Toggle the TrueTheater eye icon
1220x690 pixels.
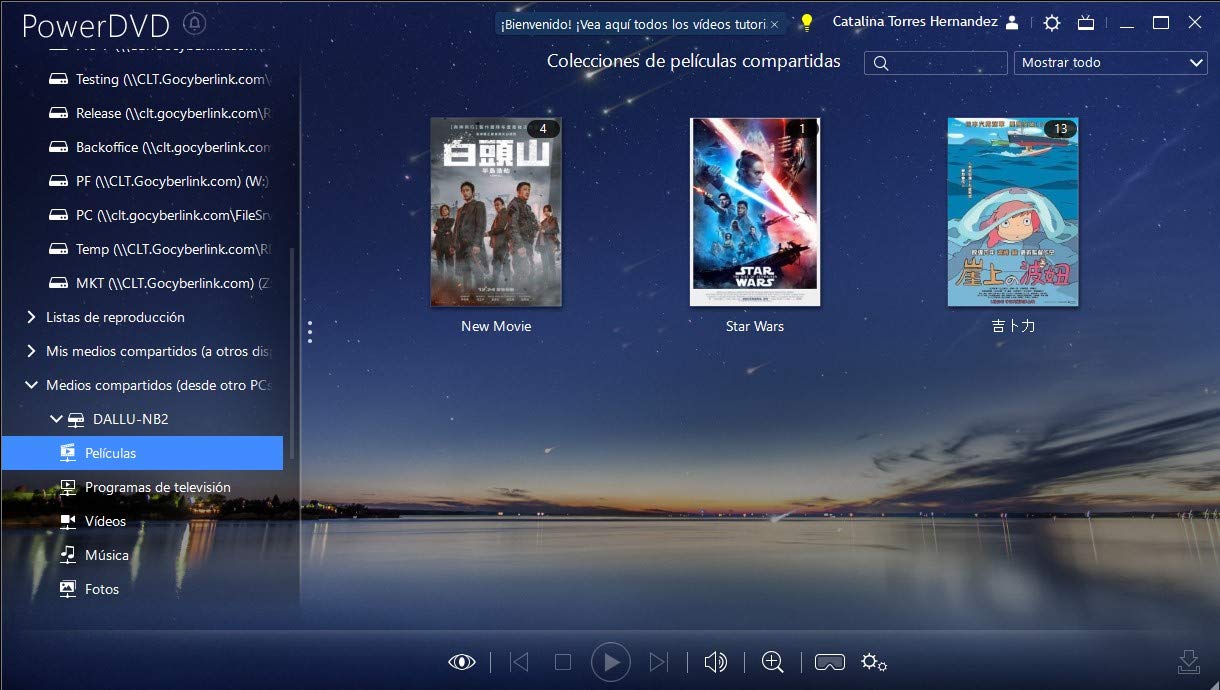coord(461,661)
